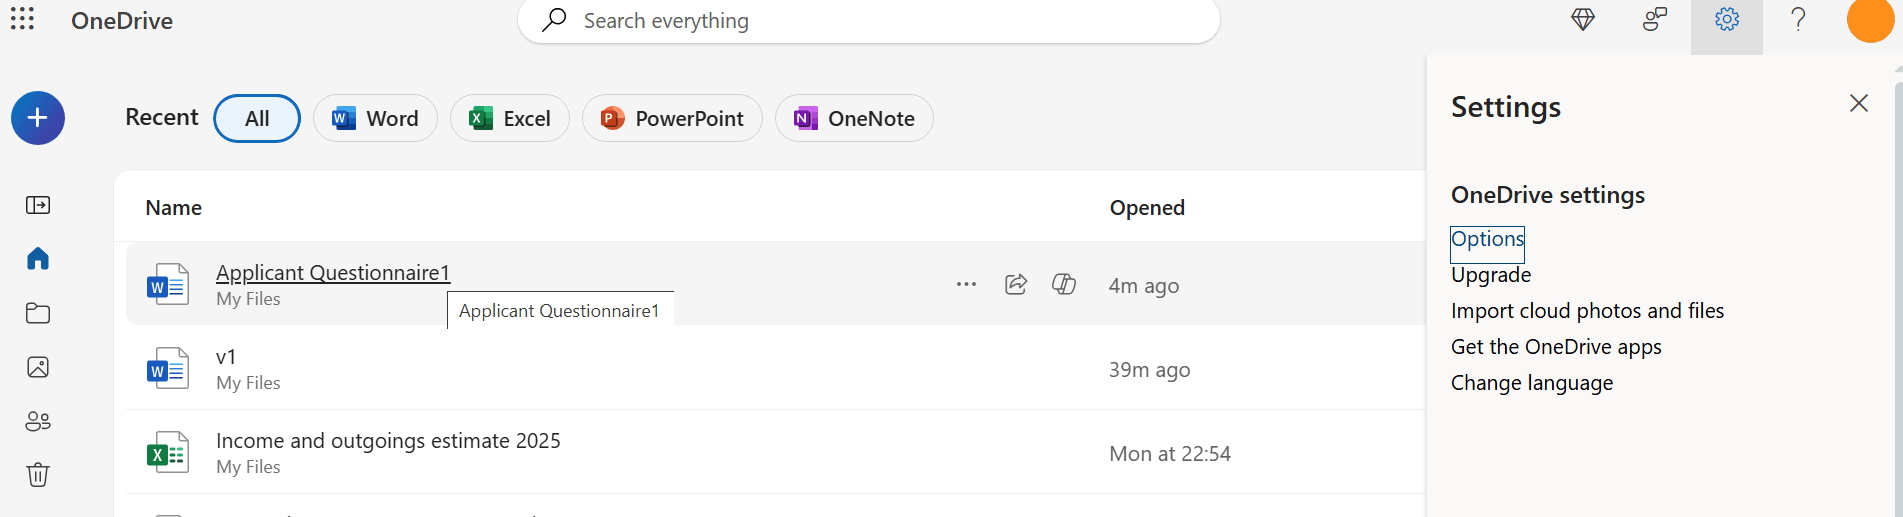Screen dimensions: 1903x517
Task: Select the PowerPoint filter pill
Action: click(x=672, y=118)
